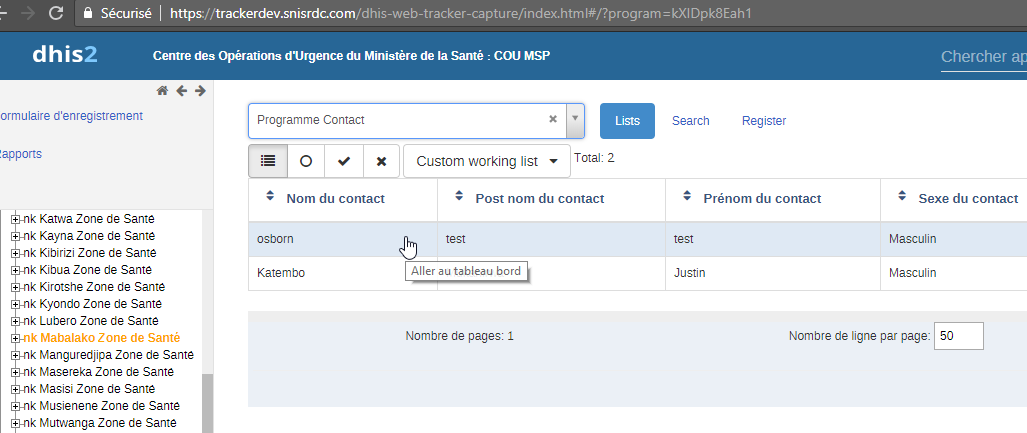Toggle the cancelled enrollments cross filter

(x=381, y=160)
